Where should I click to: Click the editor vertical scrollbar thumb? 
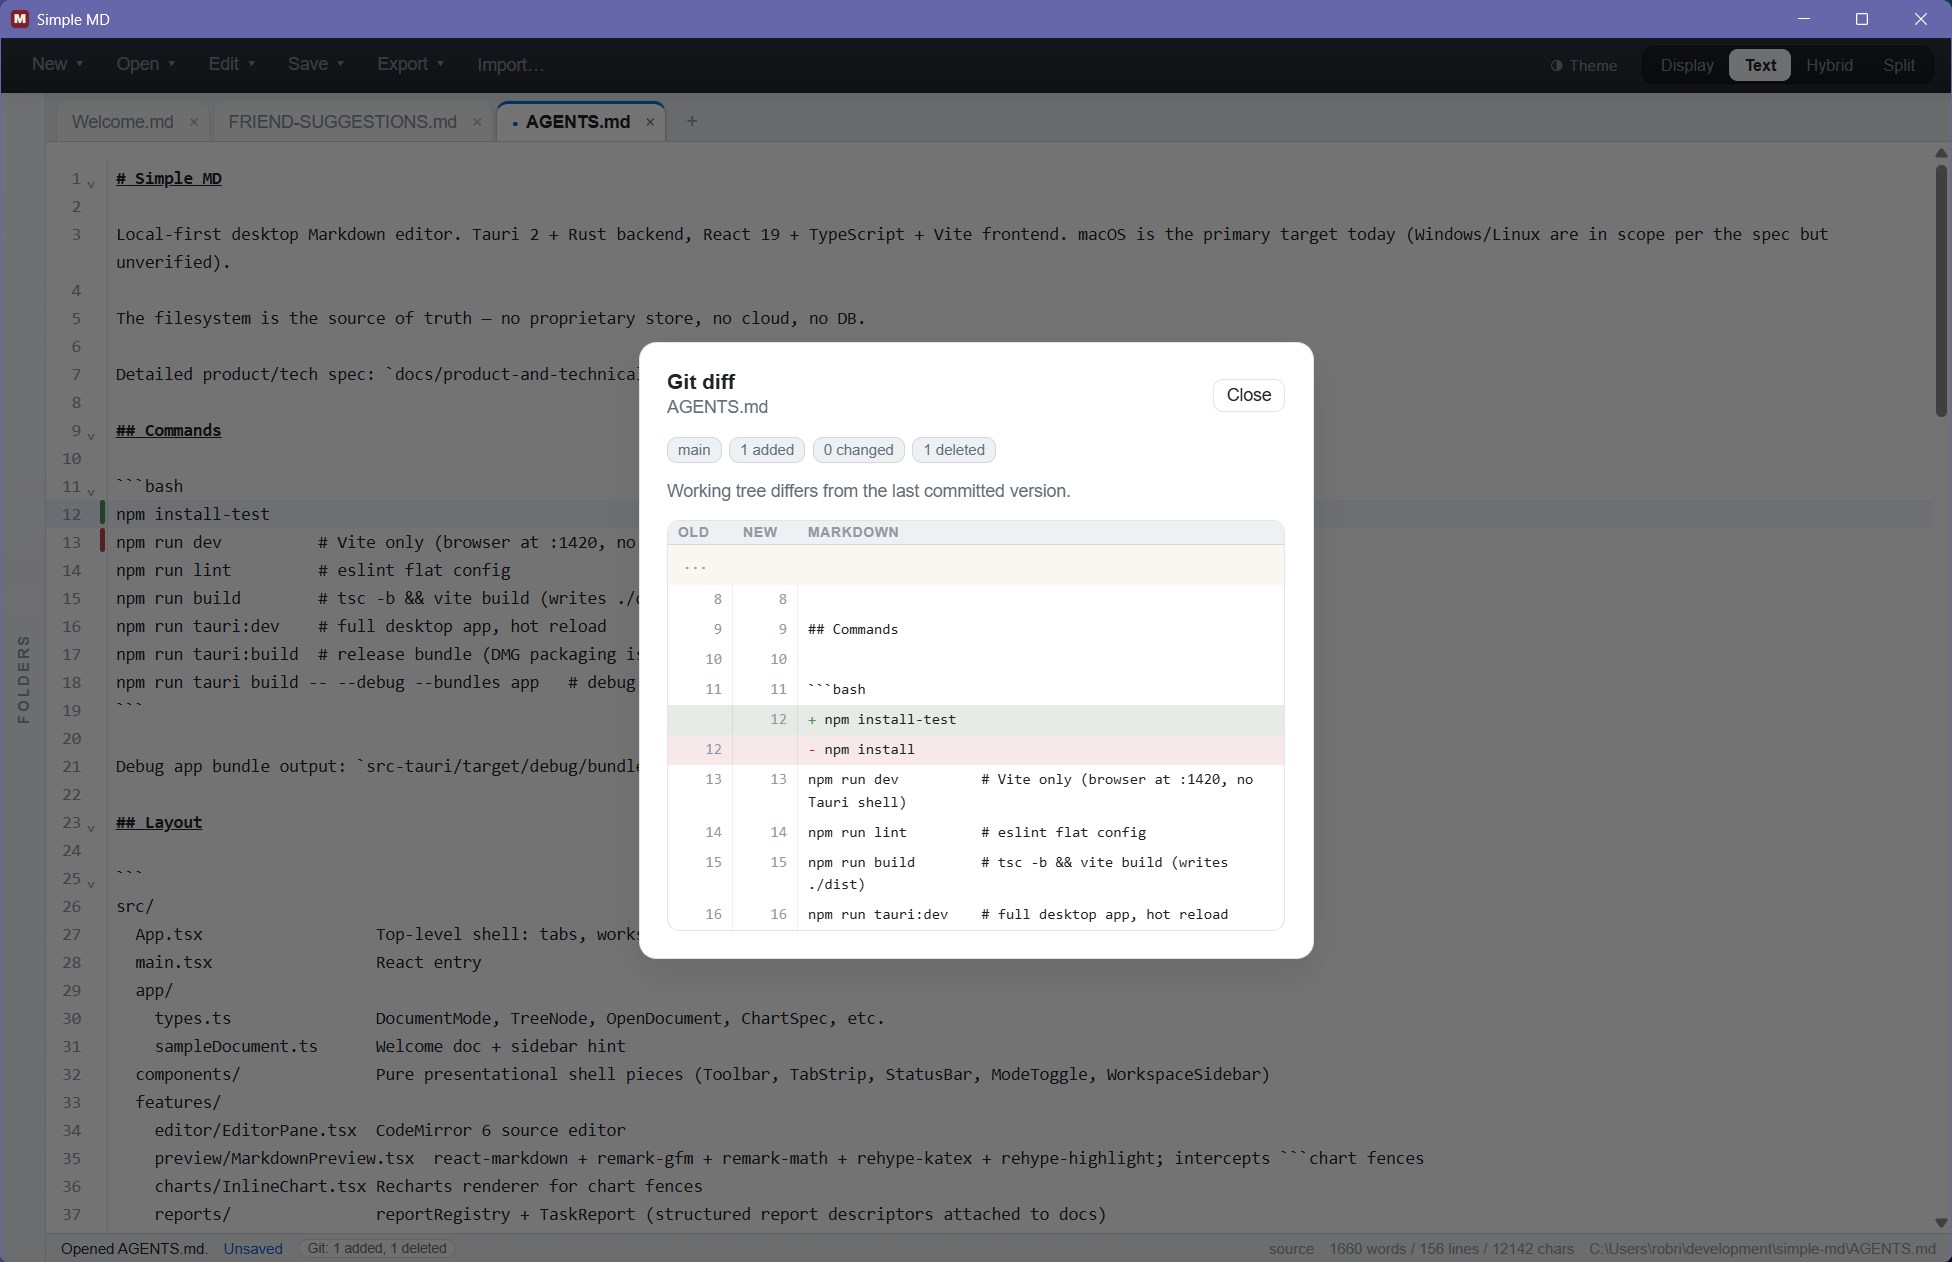[x=1941, y=290]
